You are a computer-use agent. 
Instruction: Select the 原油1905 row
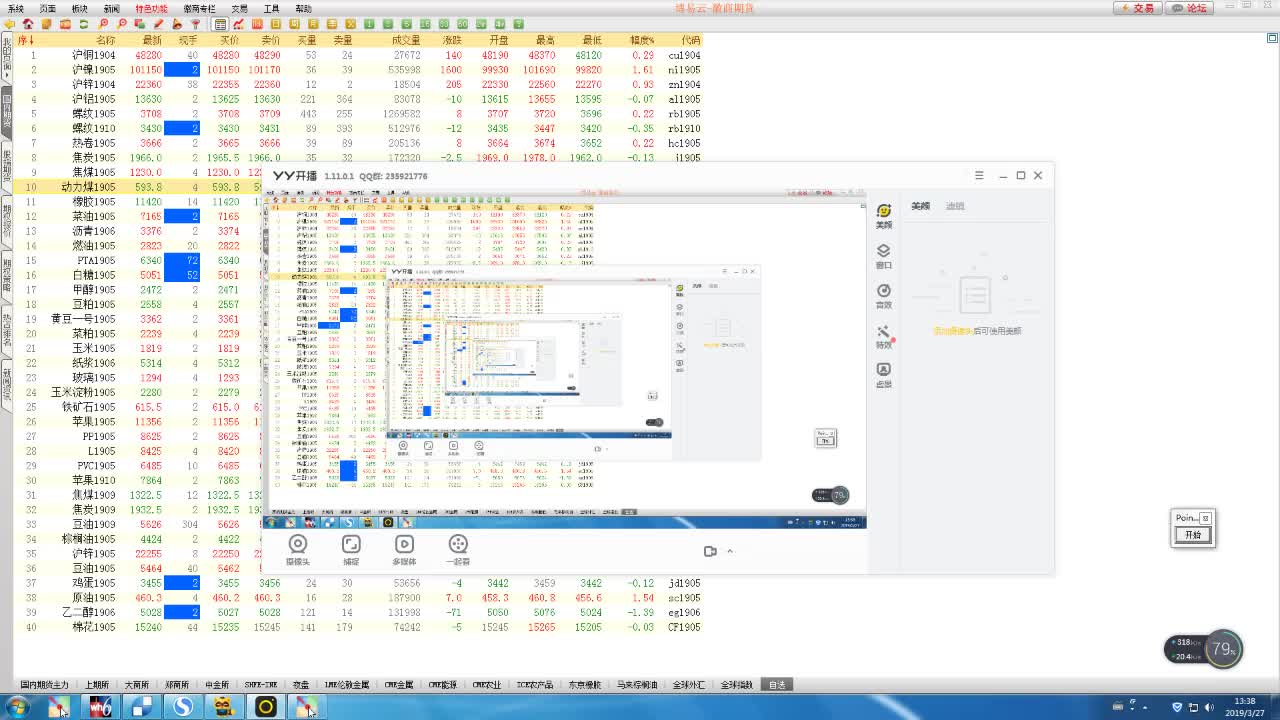pyautogui.click(x=358, y=597)
